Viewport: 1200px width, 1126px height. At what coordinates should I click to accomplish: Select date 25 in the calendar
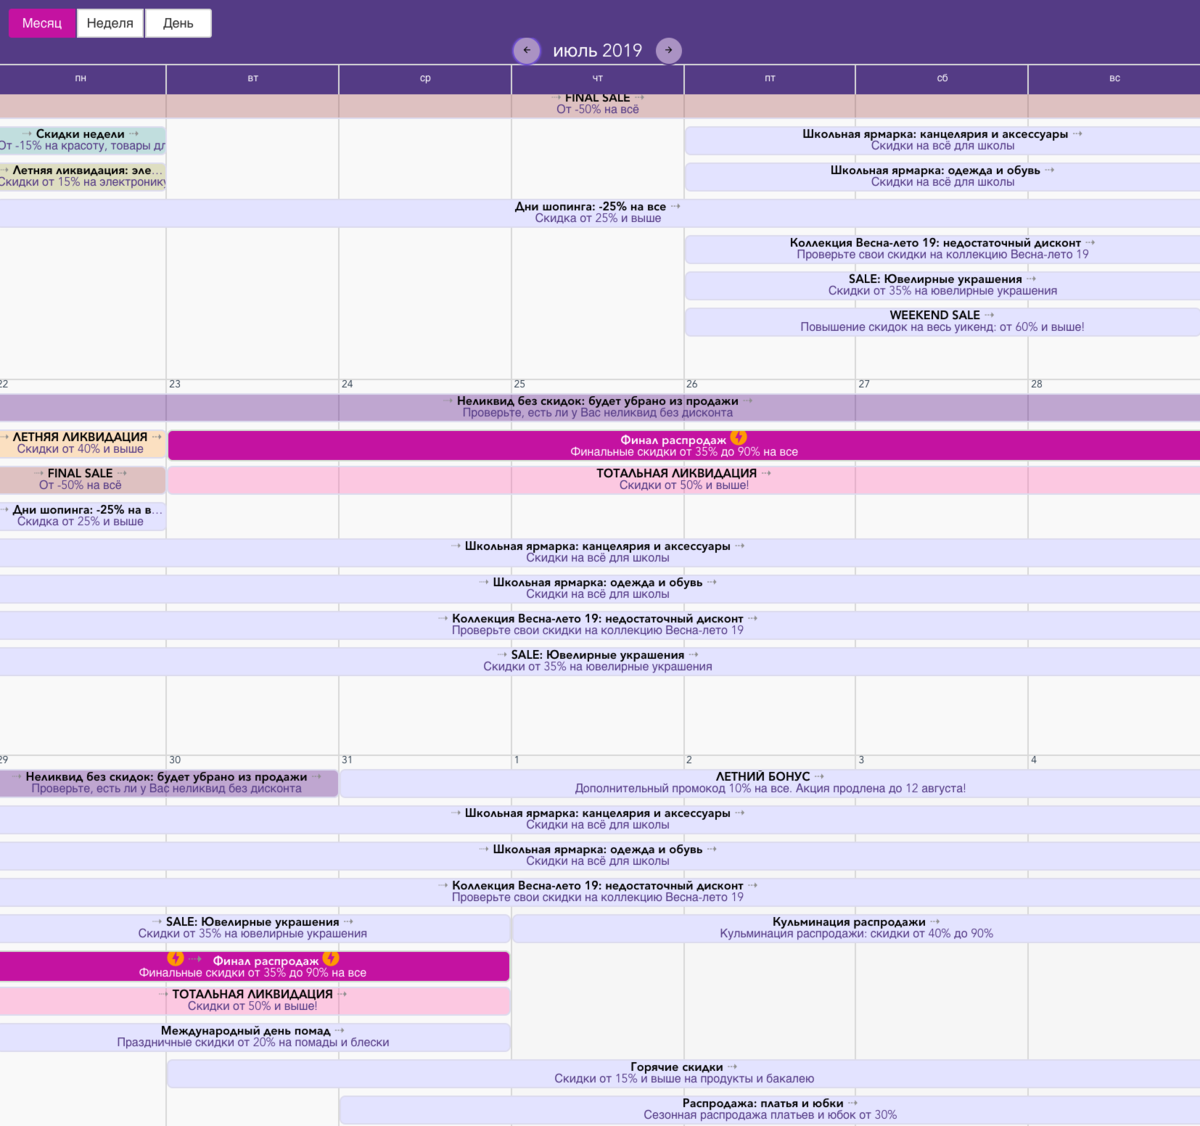click(x=520, y=384)
